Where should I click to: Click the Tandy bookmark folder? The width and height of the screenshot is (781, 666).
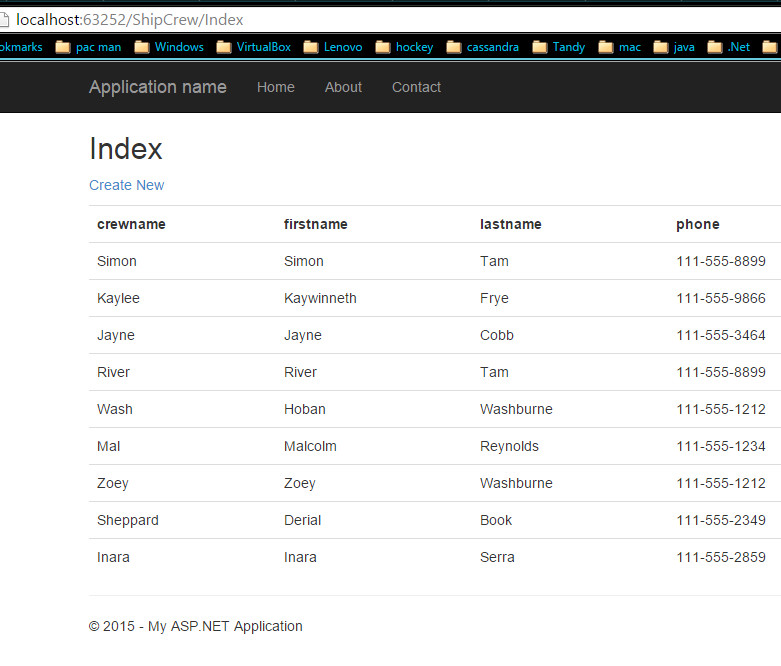tap(558, 47)
